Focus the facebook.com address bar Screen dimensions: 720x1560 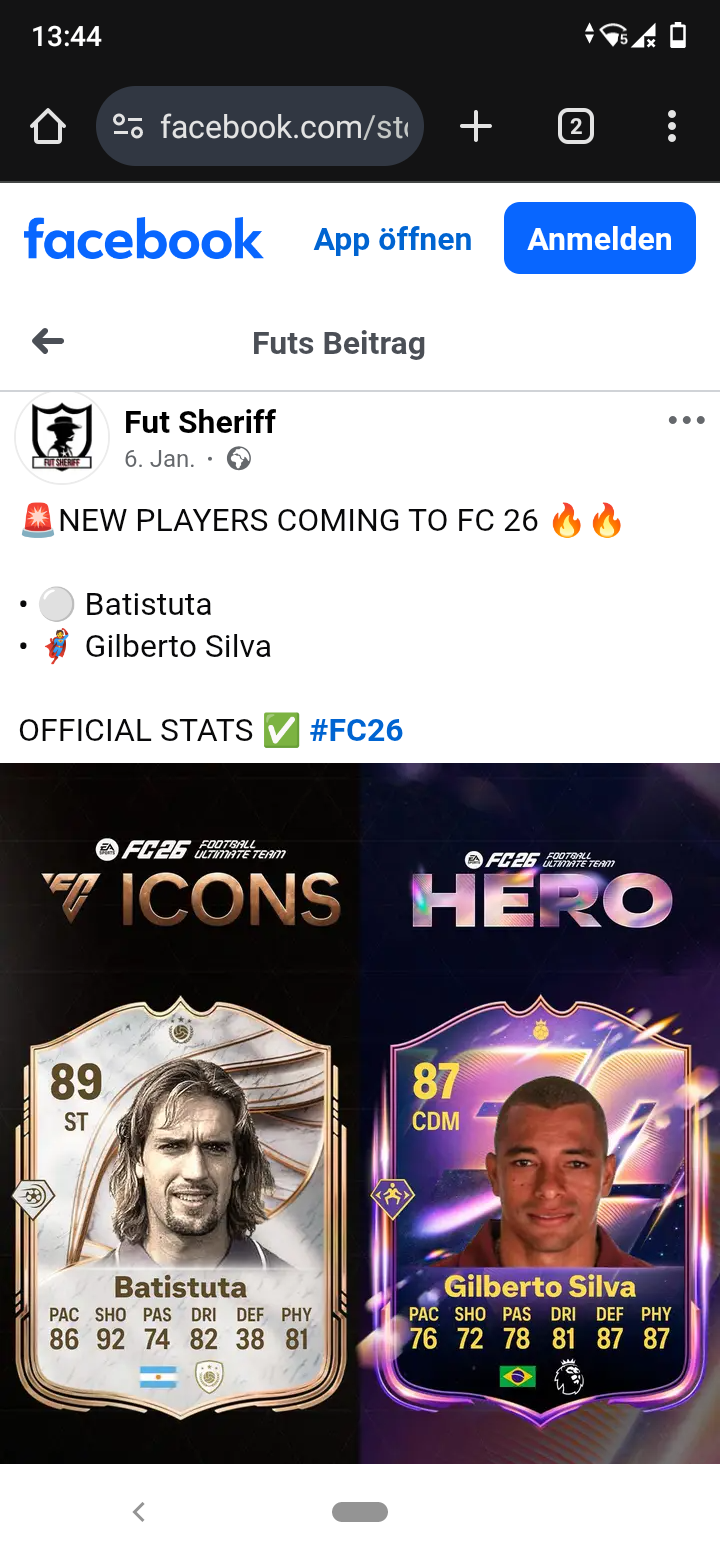point(260,127)
